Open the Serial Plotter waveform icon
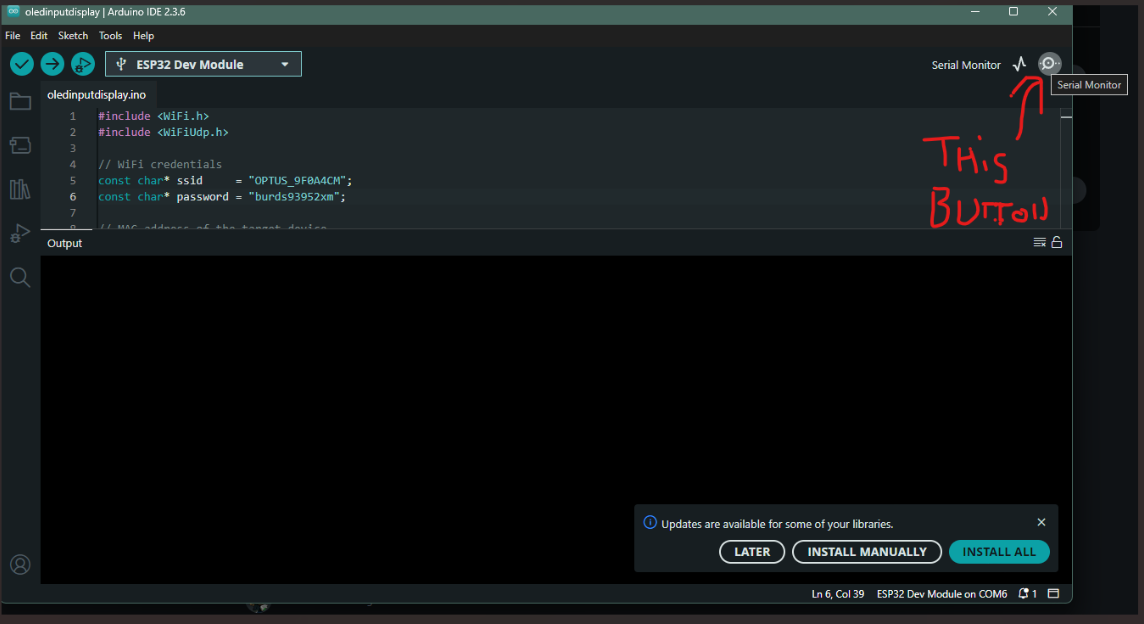Image resolution: width=1144 pixels, height=624 pixels. click(x=1019, y=64)
